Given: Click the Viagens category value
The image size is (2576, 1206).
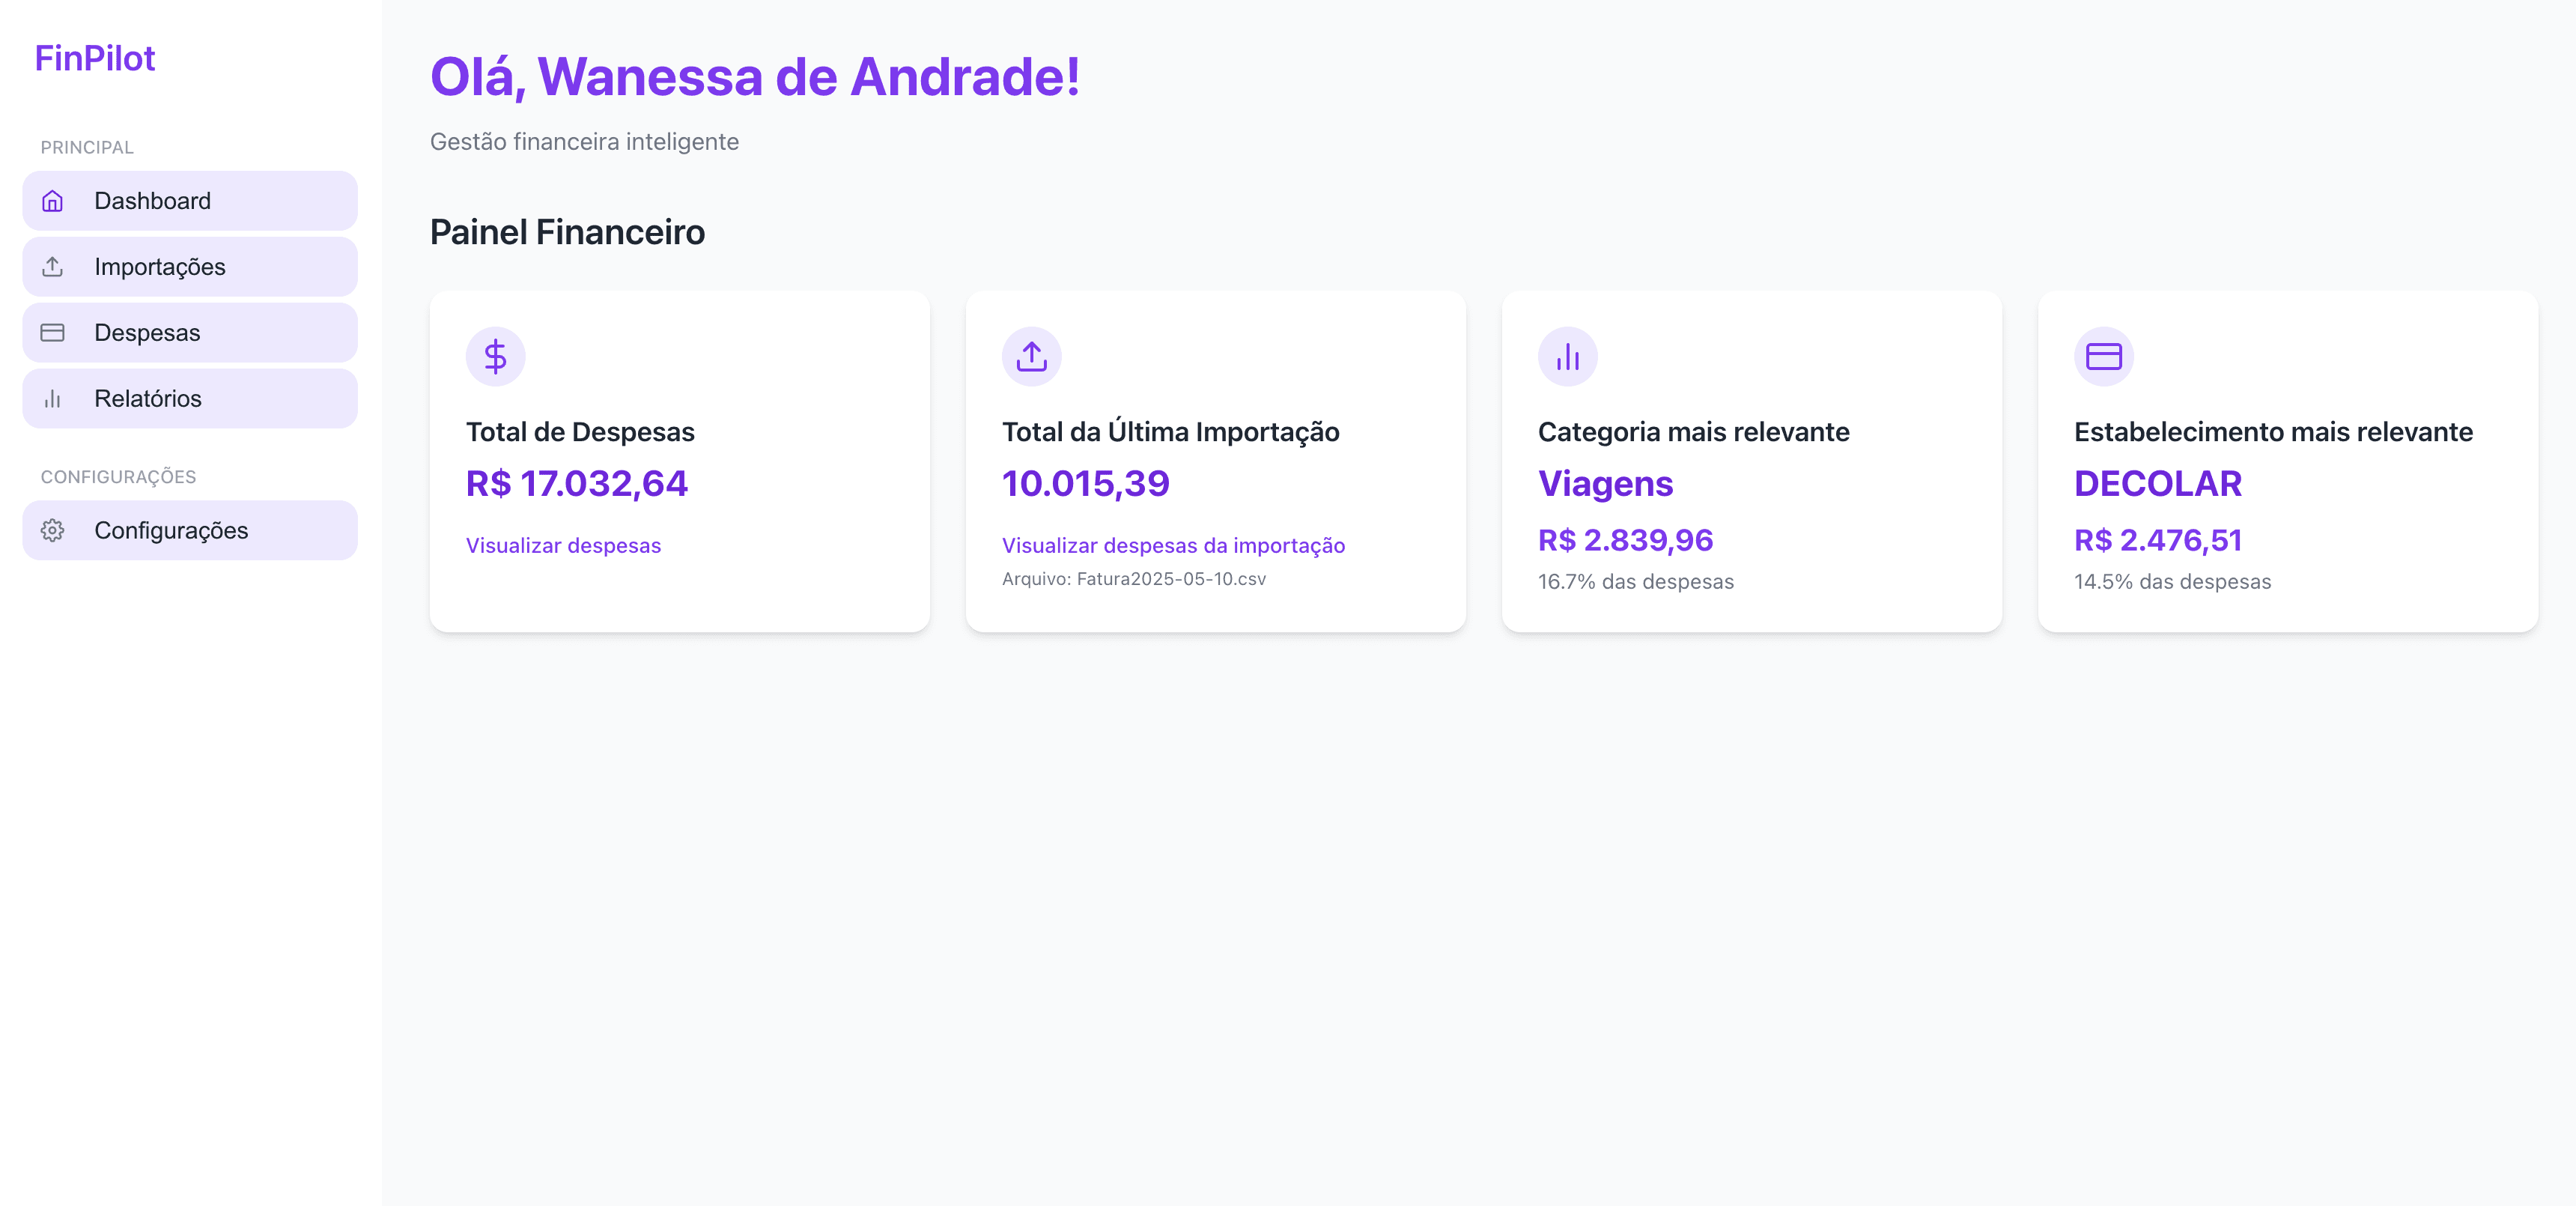Looking at the screenshot, I should 1605,484.
